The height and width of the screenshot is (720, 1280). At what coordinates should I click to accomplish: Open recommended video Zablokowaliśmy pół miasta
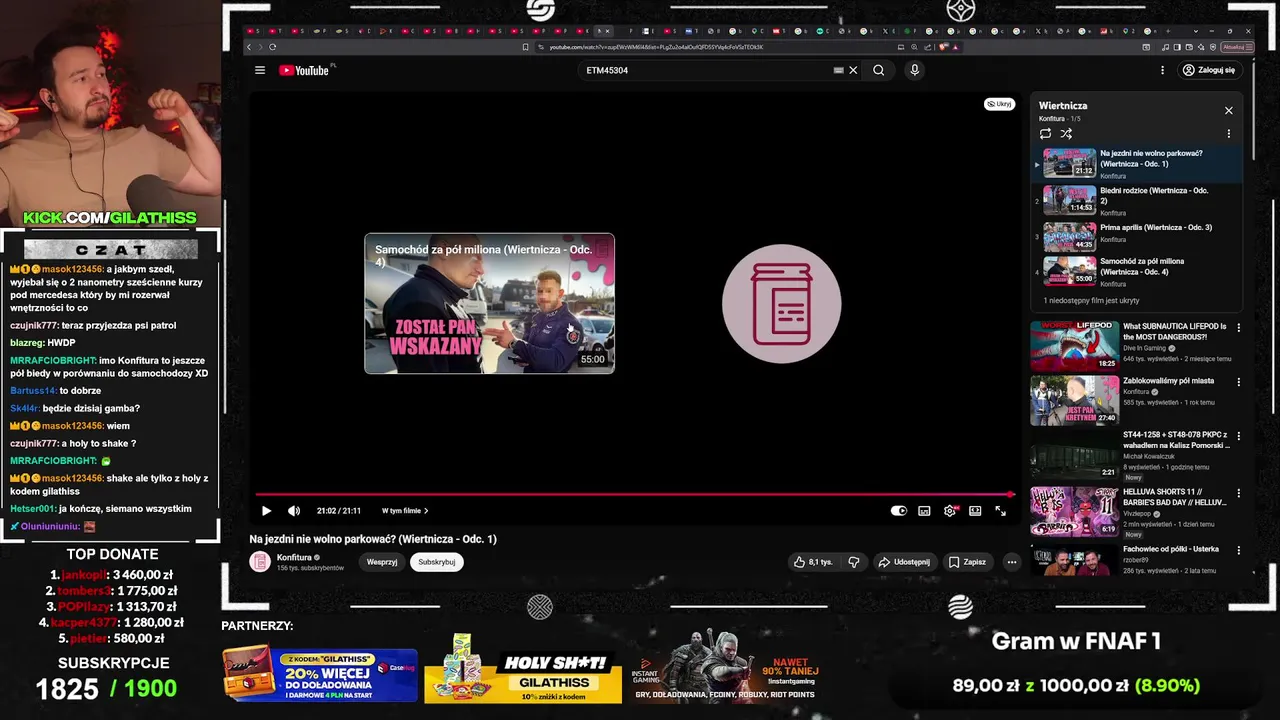click(1130, 400)
